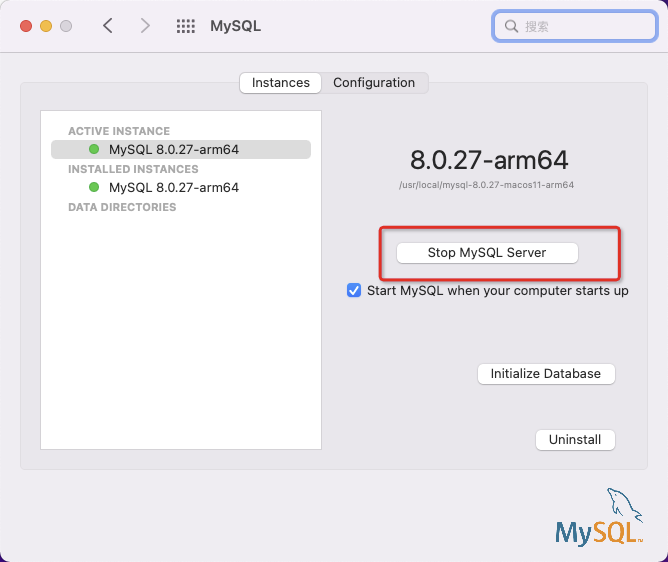Image resolution: width=668 pixels, height=562 pixels.
Task: Switch to the Configuration tab
Action: point(374,83)
